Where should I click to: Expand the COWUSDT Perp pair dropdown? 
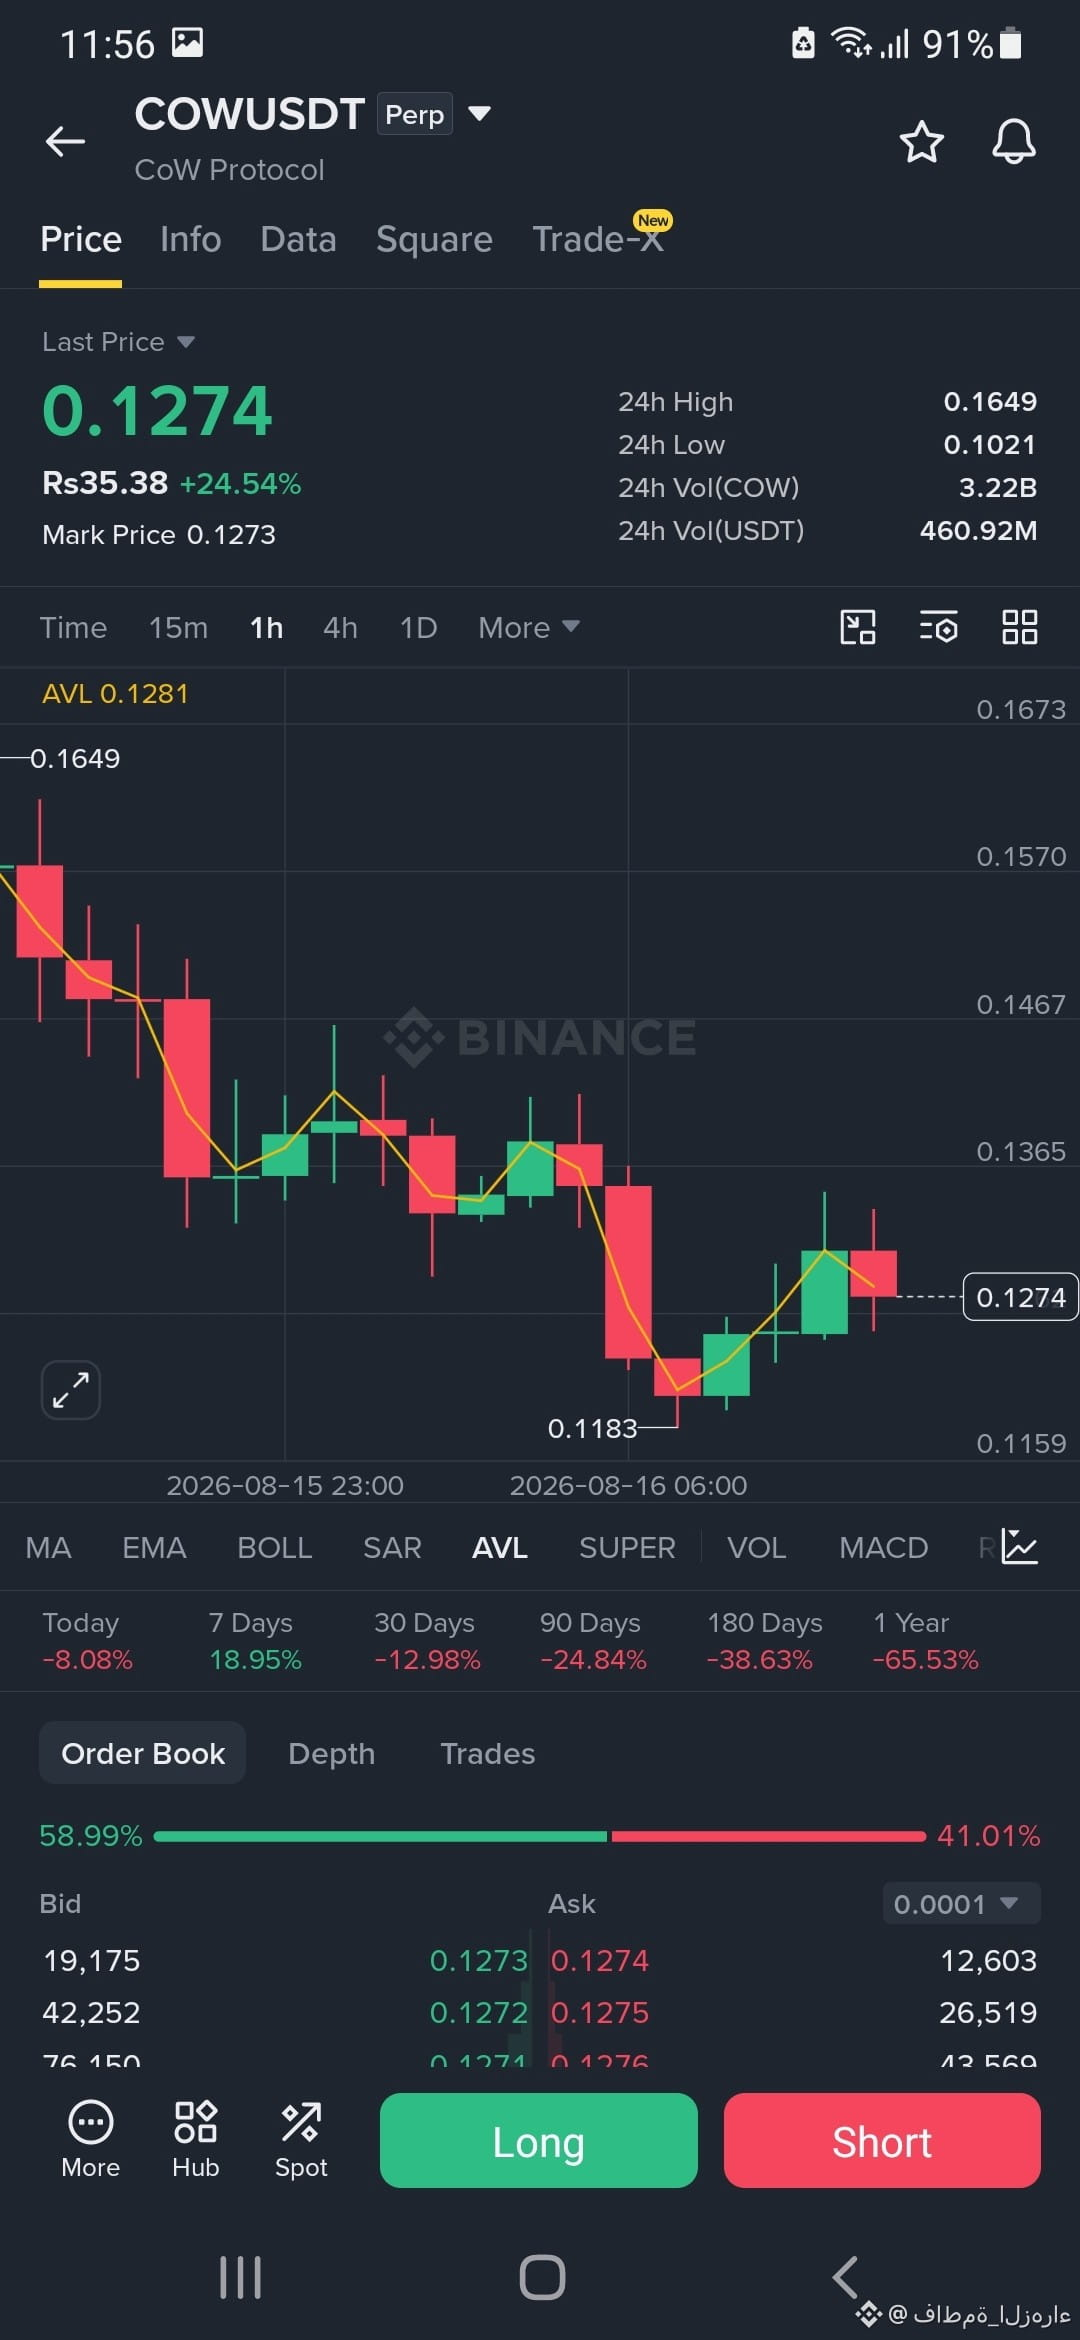pyautogui.click(x=480, y=113)
